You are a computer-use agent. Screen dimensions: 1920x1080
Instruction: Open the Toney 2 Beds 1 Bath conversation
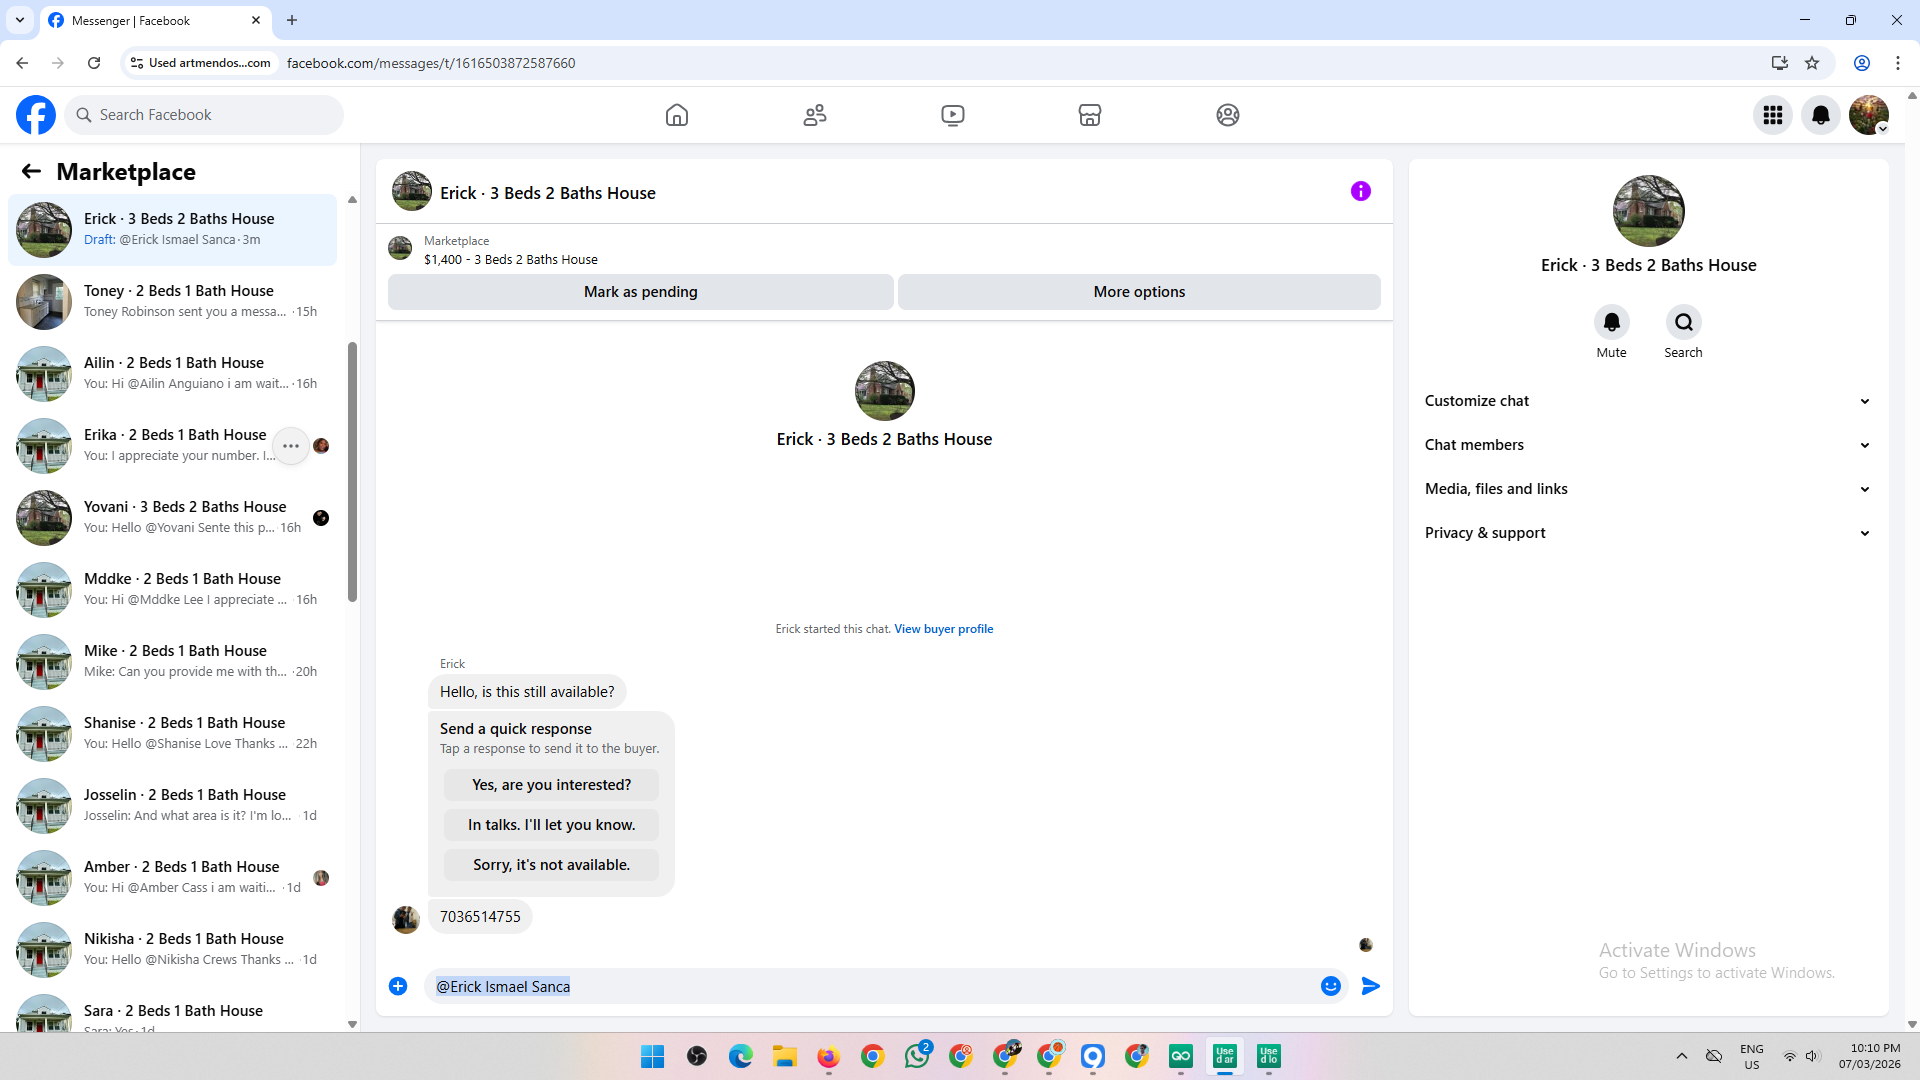(x=173, y=302)
